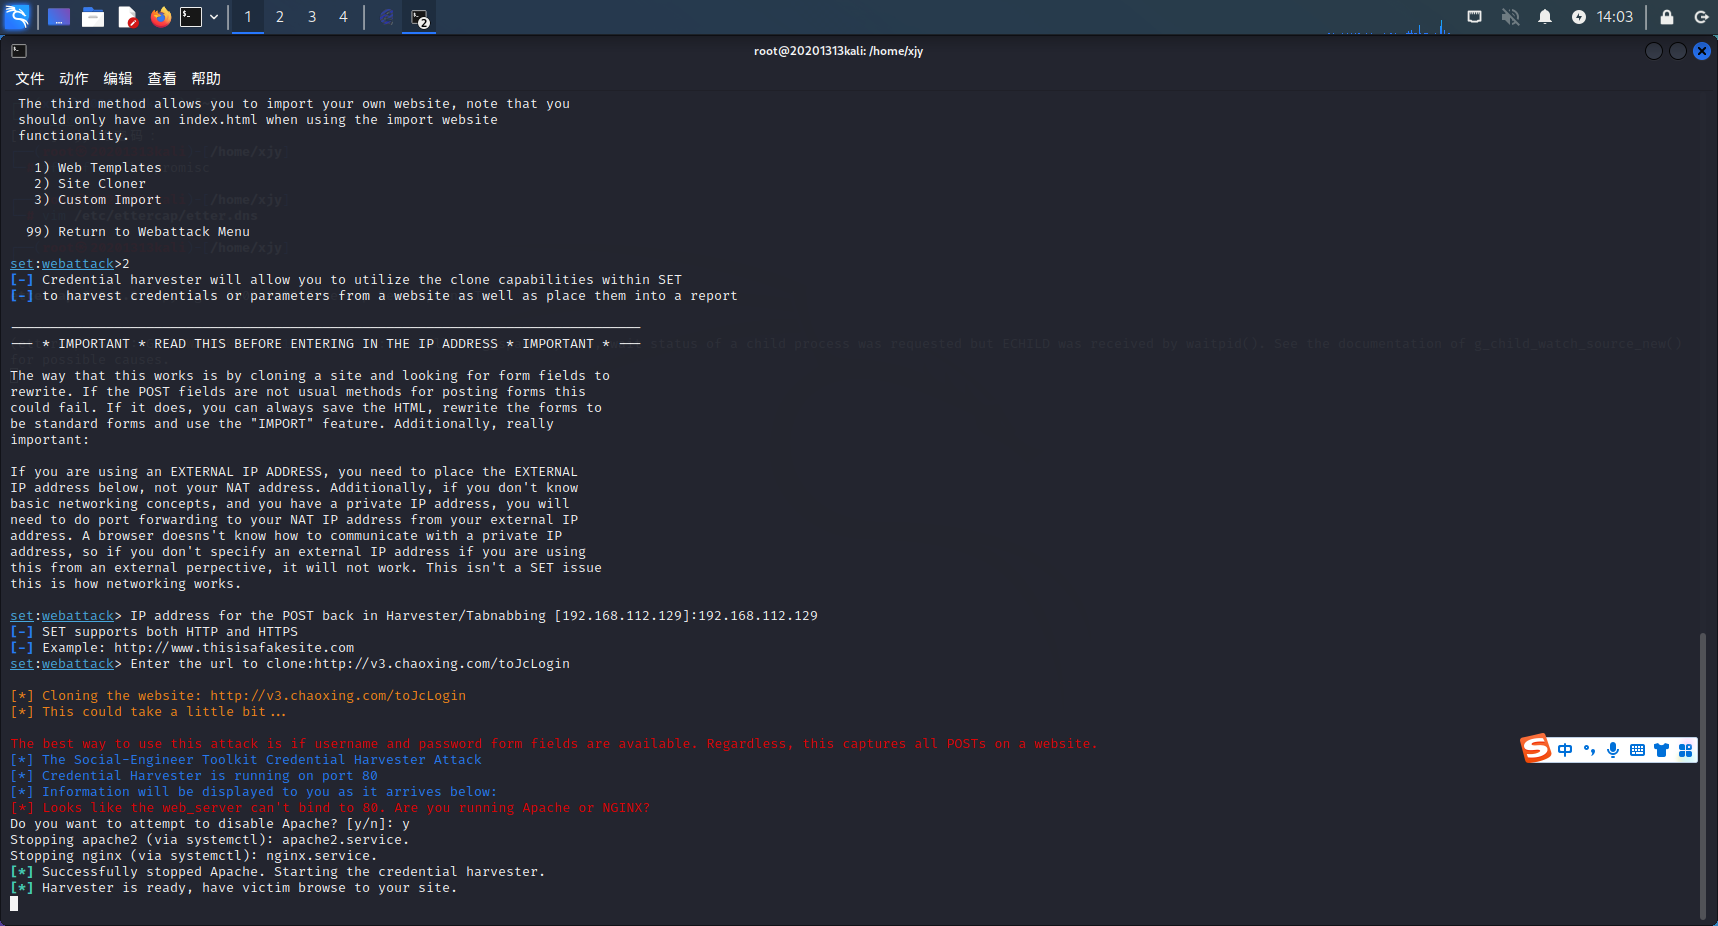Open a new terminal from panel launcher

(191, 17)
